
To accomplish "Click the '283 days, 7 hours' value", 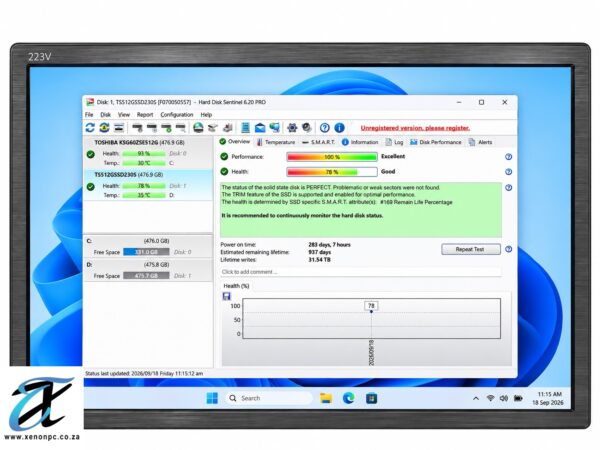I will click(x=329, y=245).
